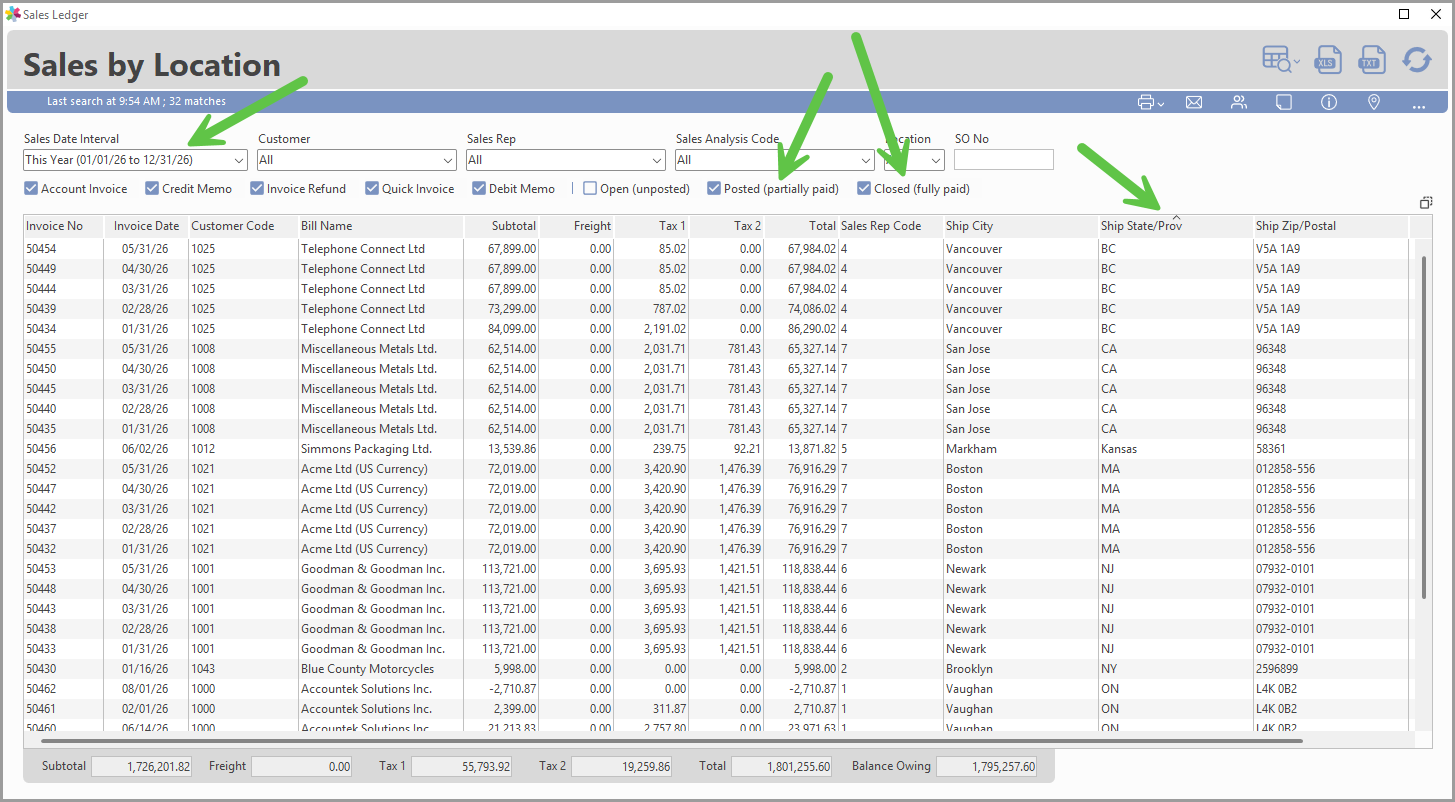Enable the Open (unposted) checkbox
The image size is (1455, 802).
click(590, 188)
